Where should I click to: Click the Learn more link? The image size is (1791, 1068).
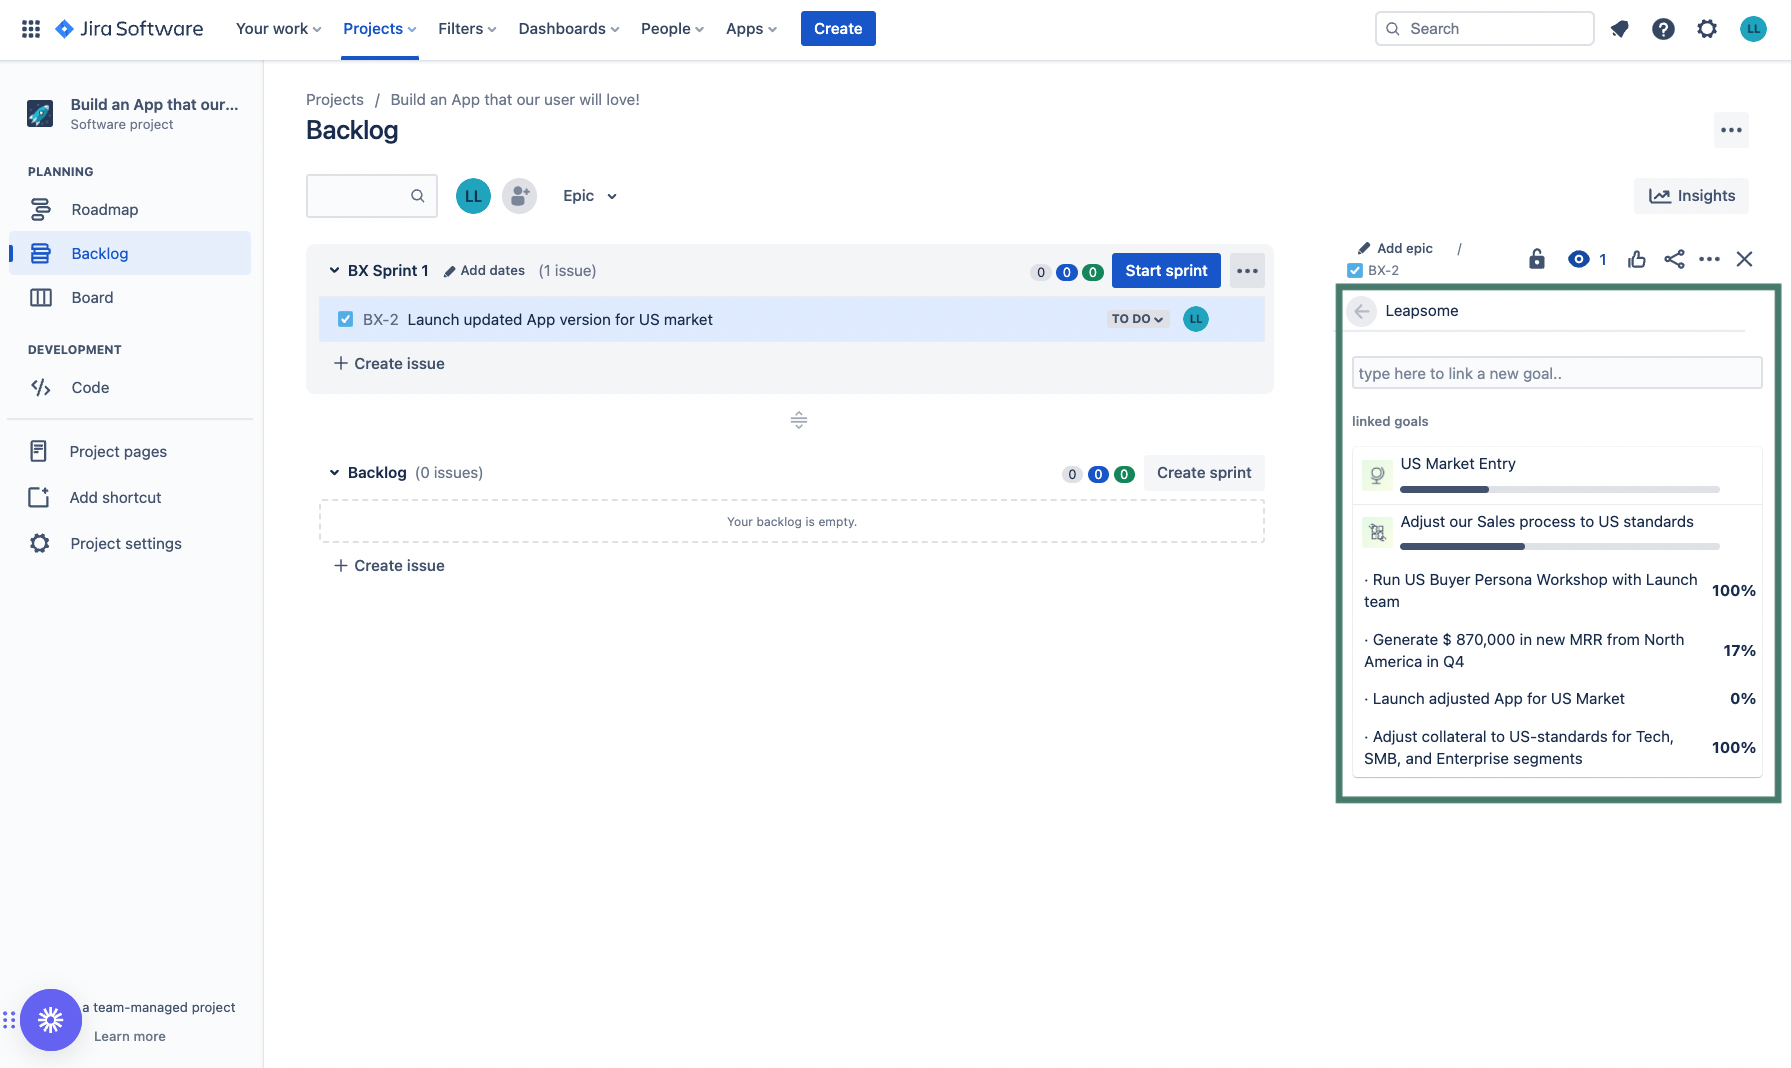(130, 1037)
